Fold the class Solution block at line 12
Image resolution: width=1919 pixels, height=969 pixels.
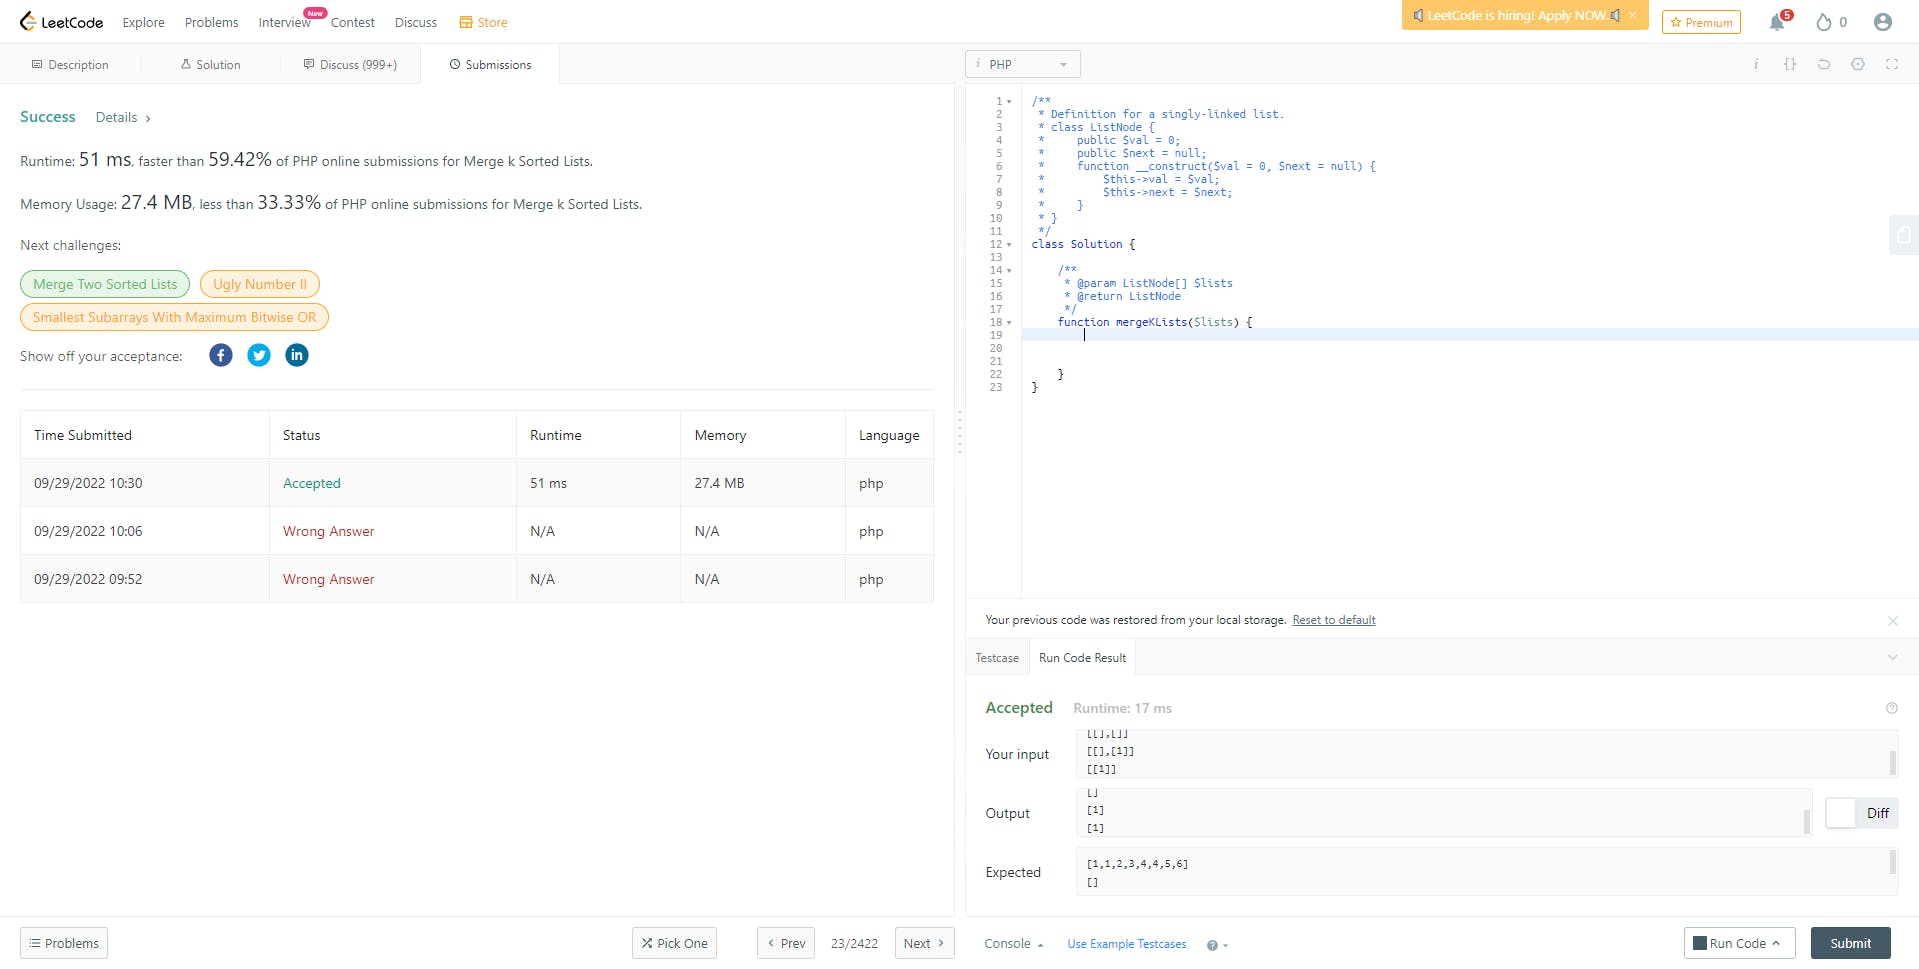point(1009,245)
